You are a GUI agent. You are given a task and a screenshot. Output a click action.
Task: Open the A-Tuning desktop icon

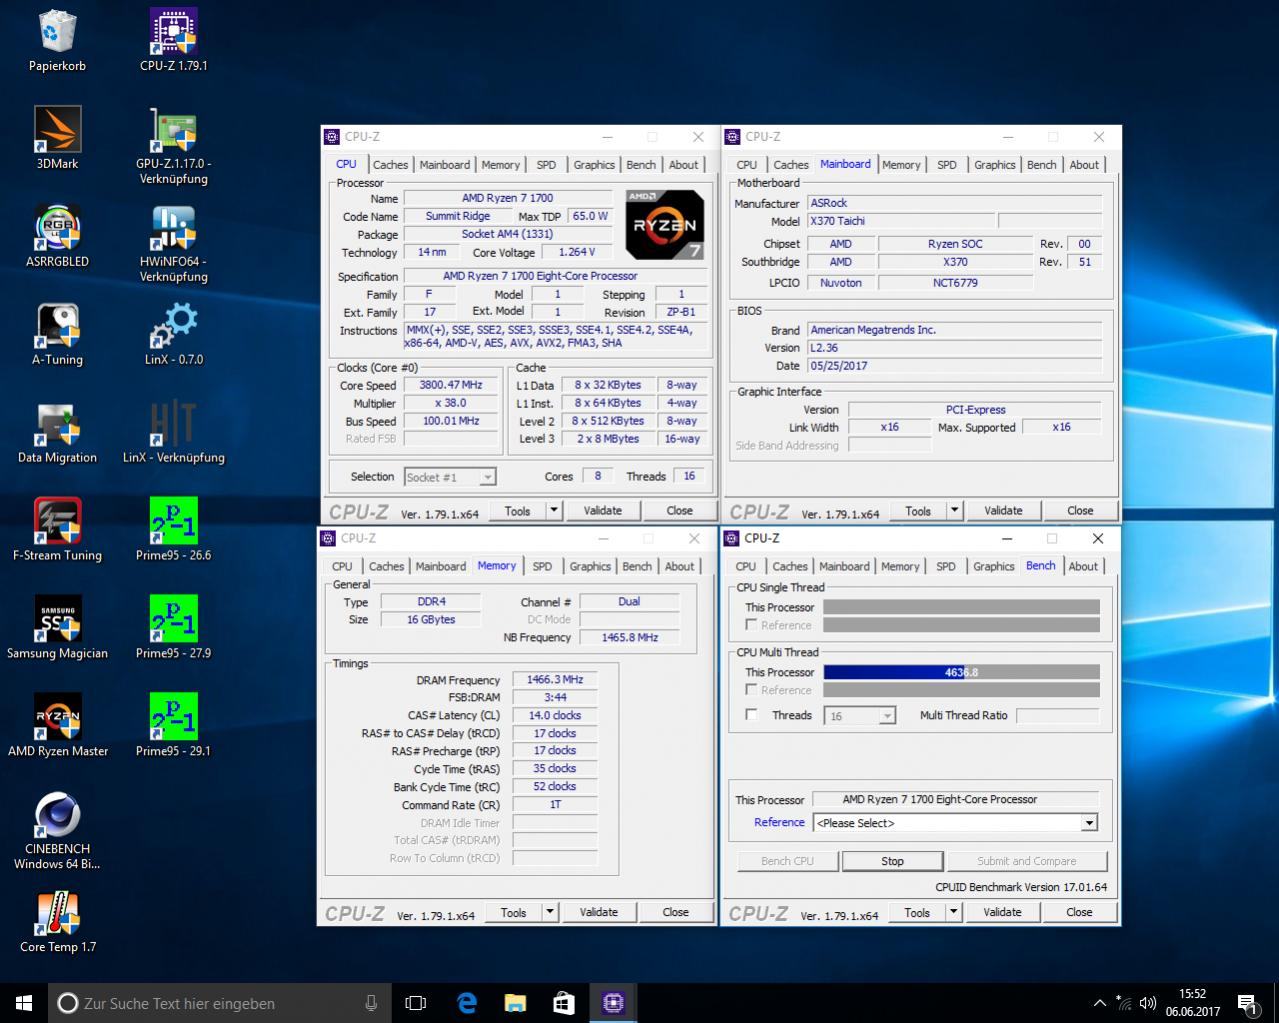pos(57,334)
